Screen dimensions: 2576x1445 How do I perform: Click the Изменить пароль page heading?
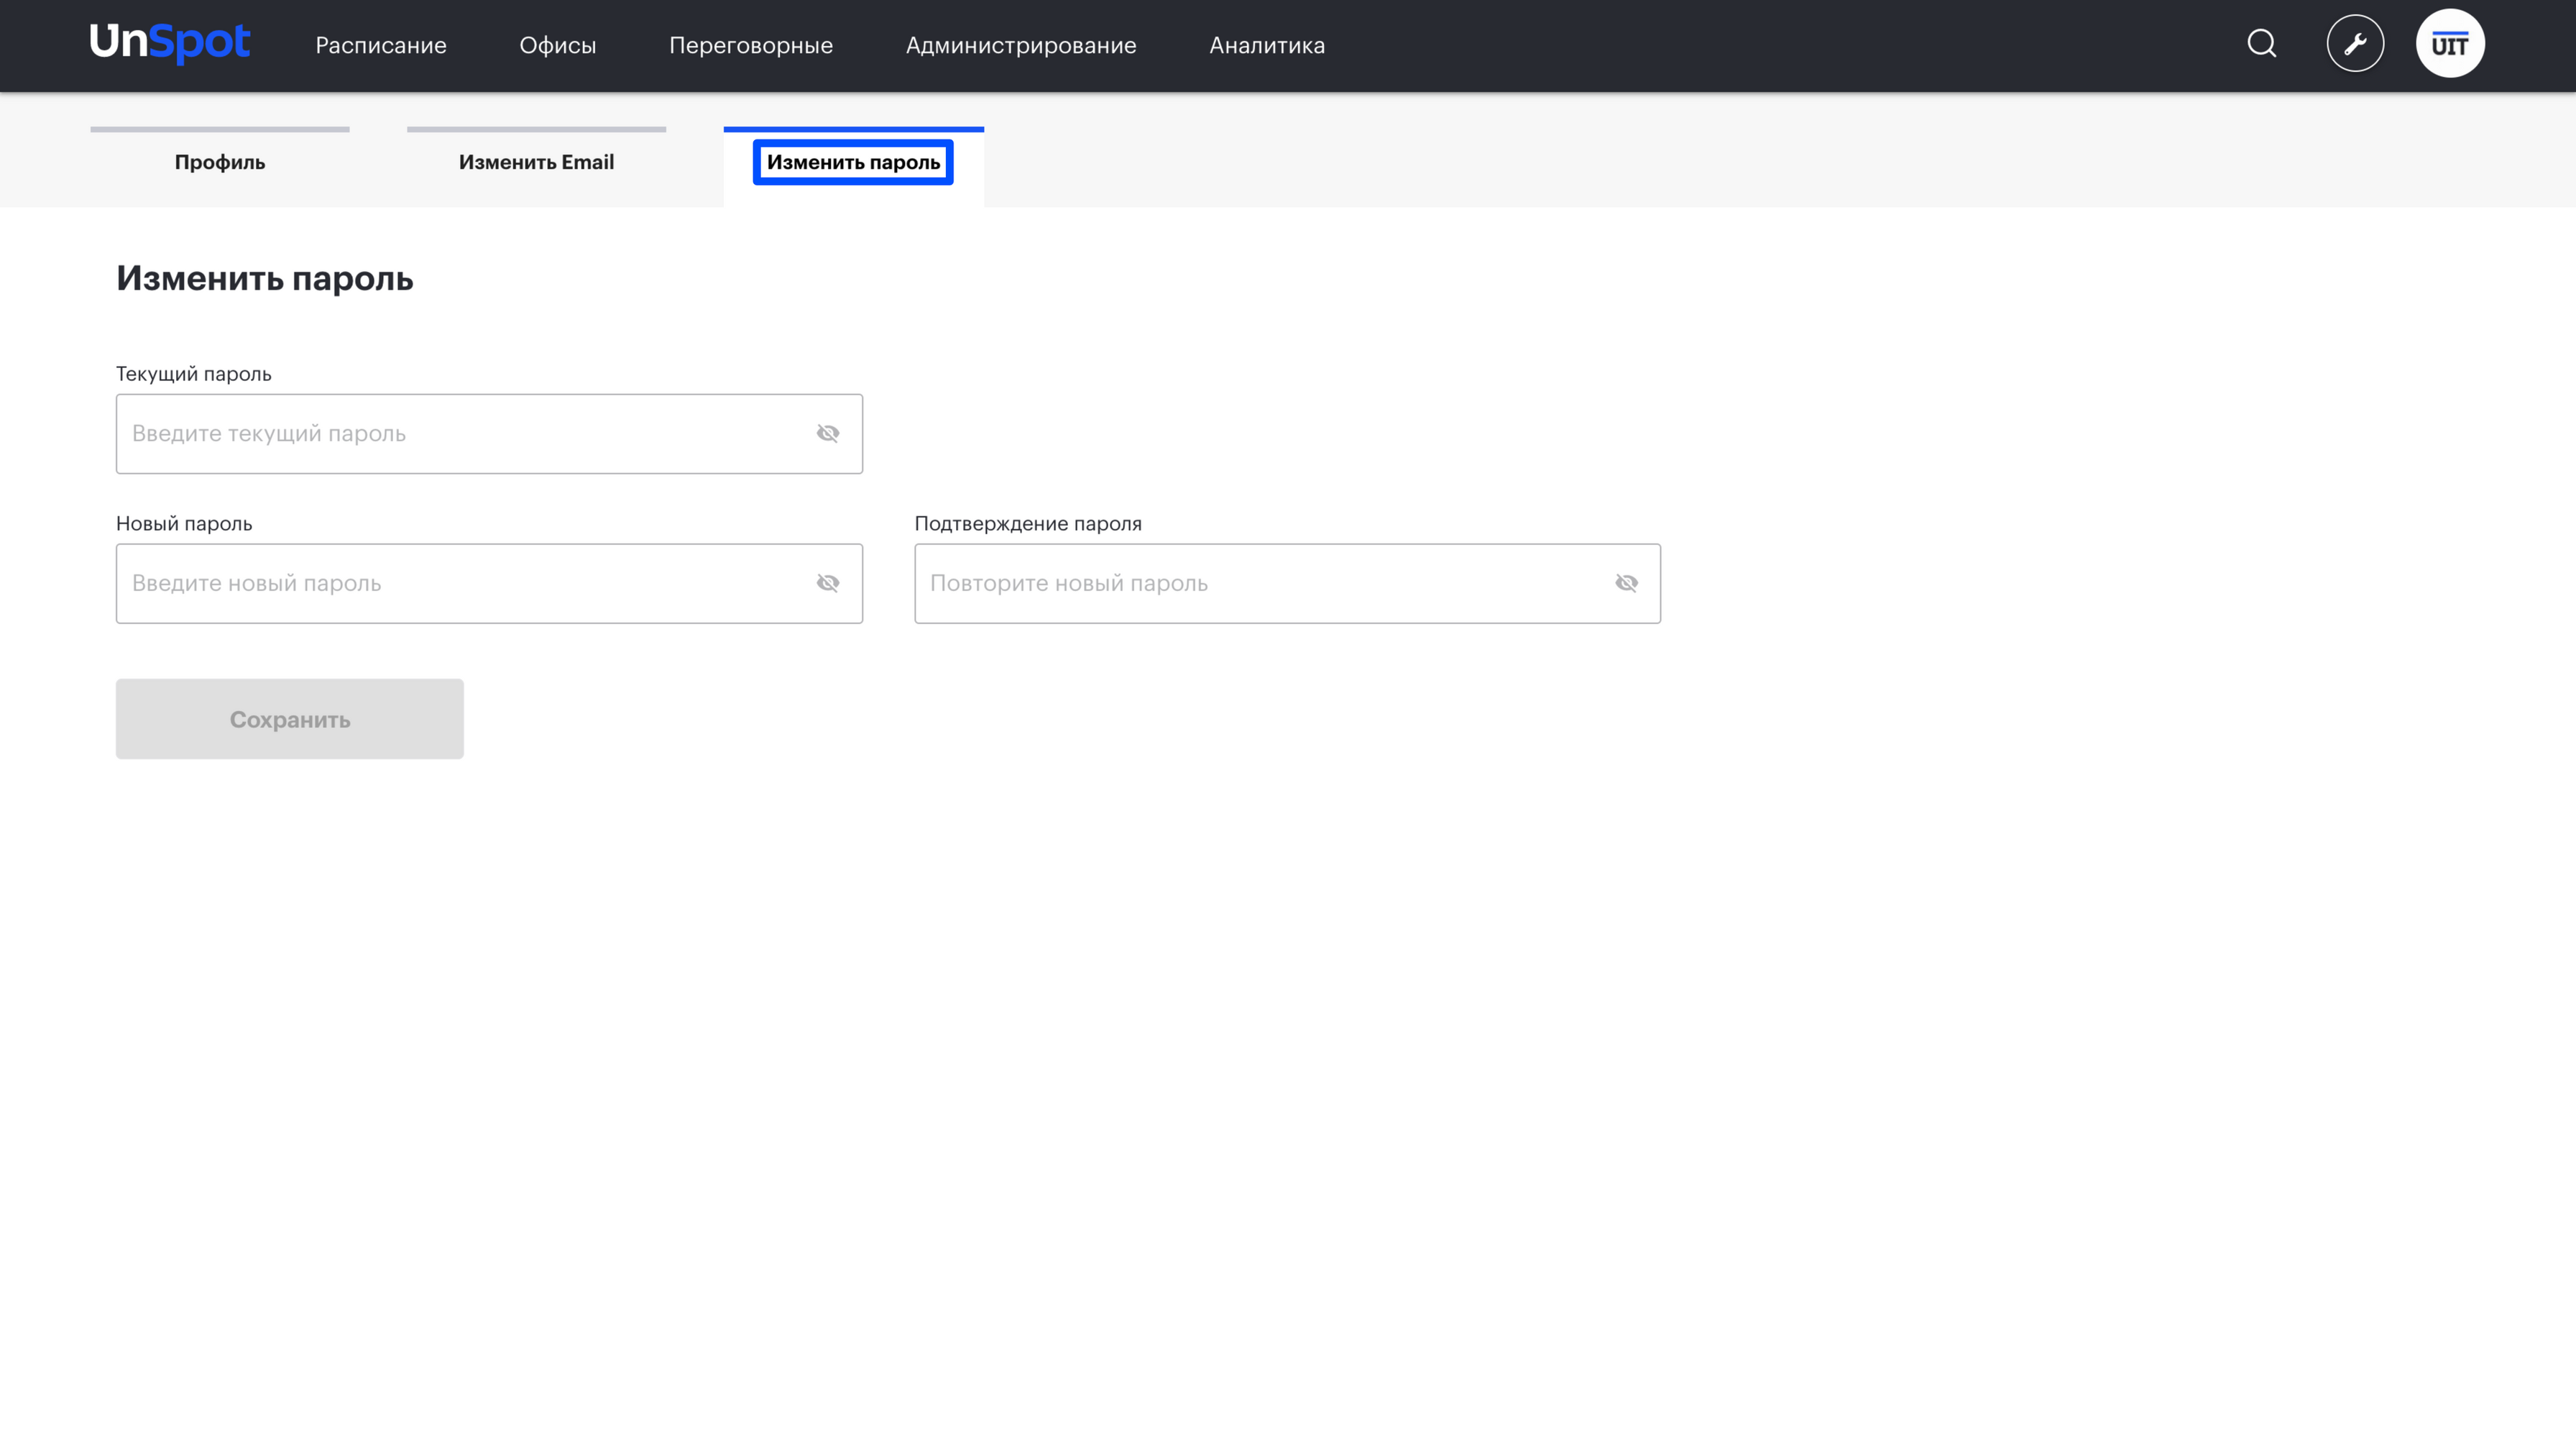pos(265,278)
